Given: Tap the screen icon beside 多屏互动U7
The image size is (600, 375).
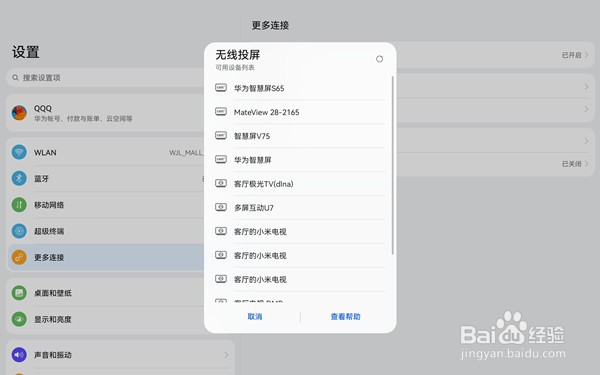Looking at the screenshot, I should [221, 207].
